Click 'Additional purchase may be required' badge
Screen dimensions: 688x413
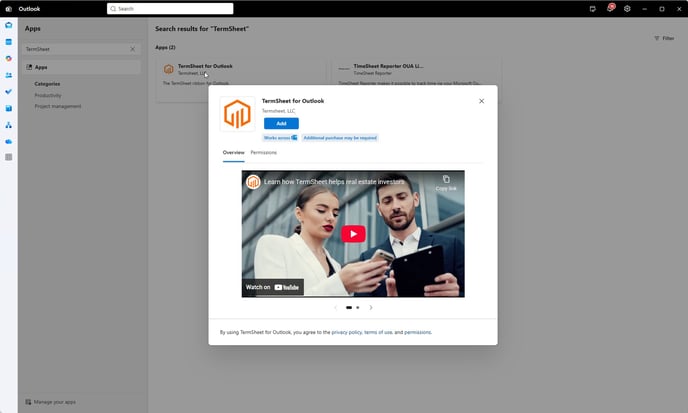pos(340,138)
